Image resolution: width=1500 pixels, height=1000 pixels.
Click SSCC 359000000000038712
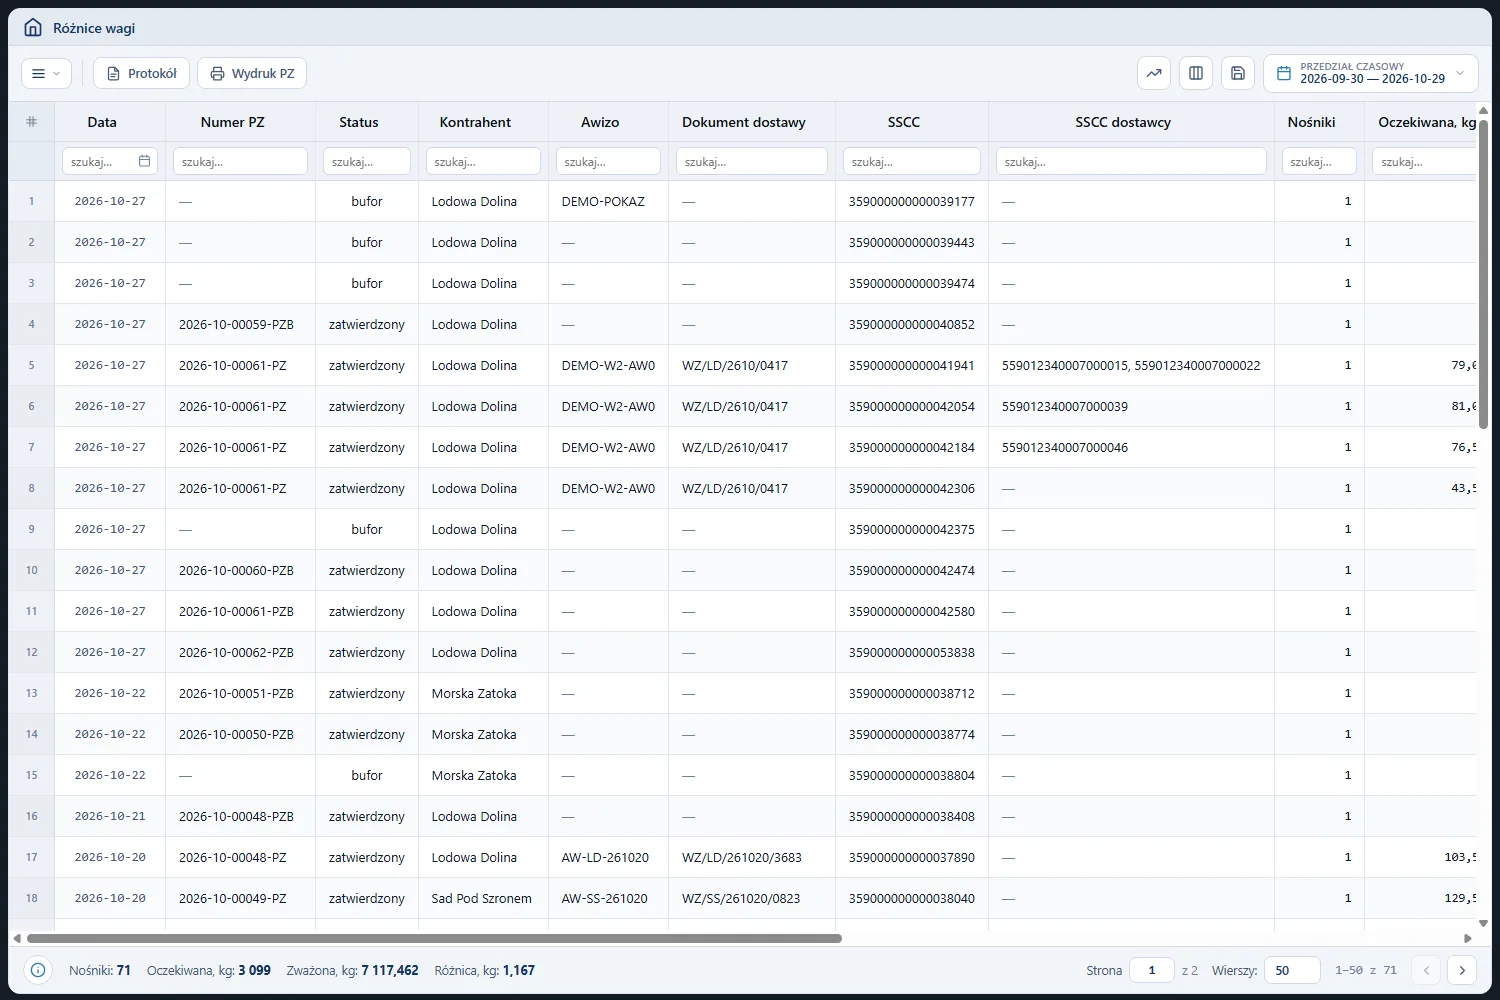pos(911,693)
